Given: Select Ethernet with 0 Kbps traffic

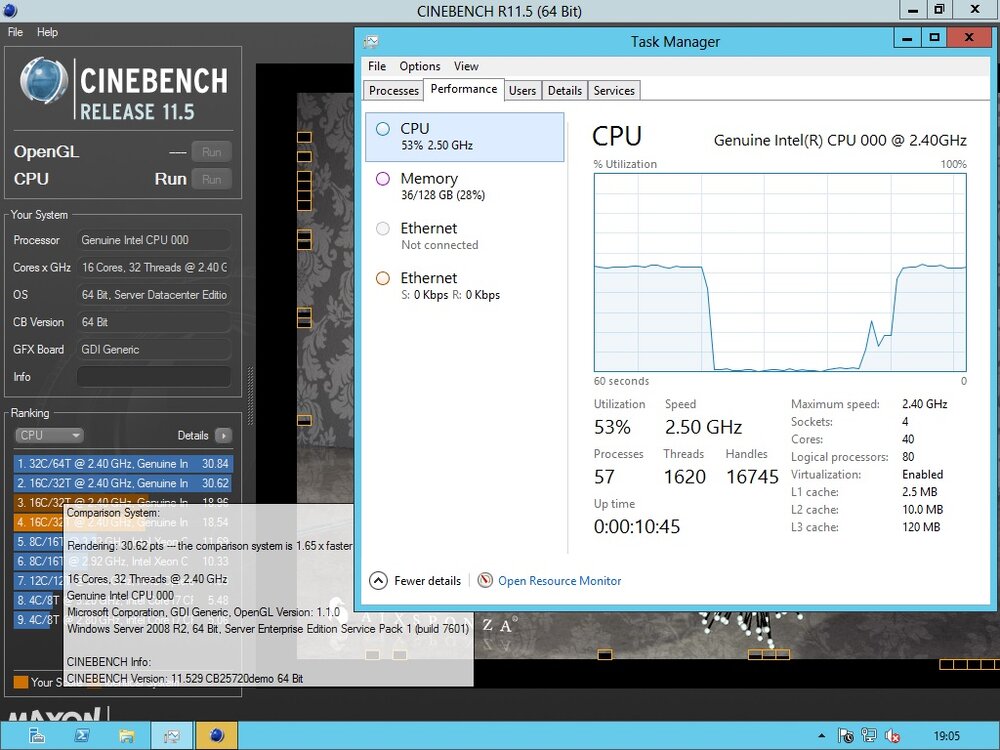Looking at the screenshot, I should 465,286.
